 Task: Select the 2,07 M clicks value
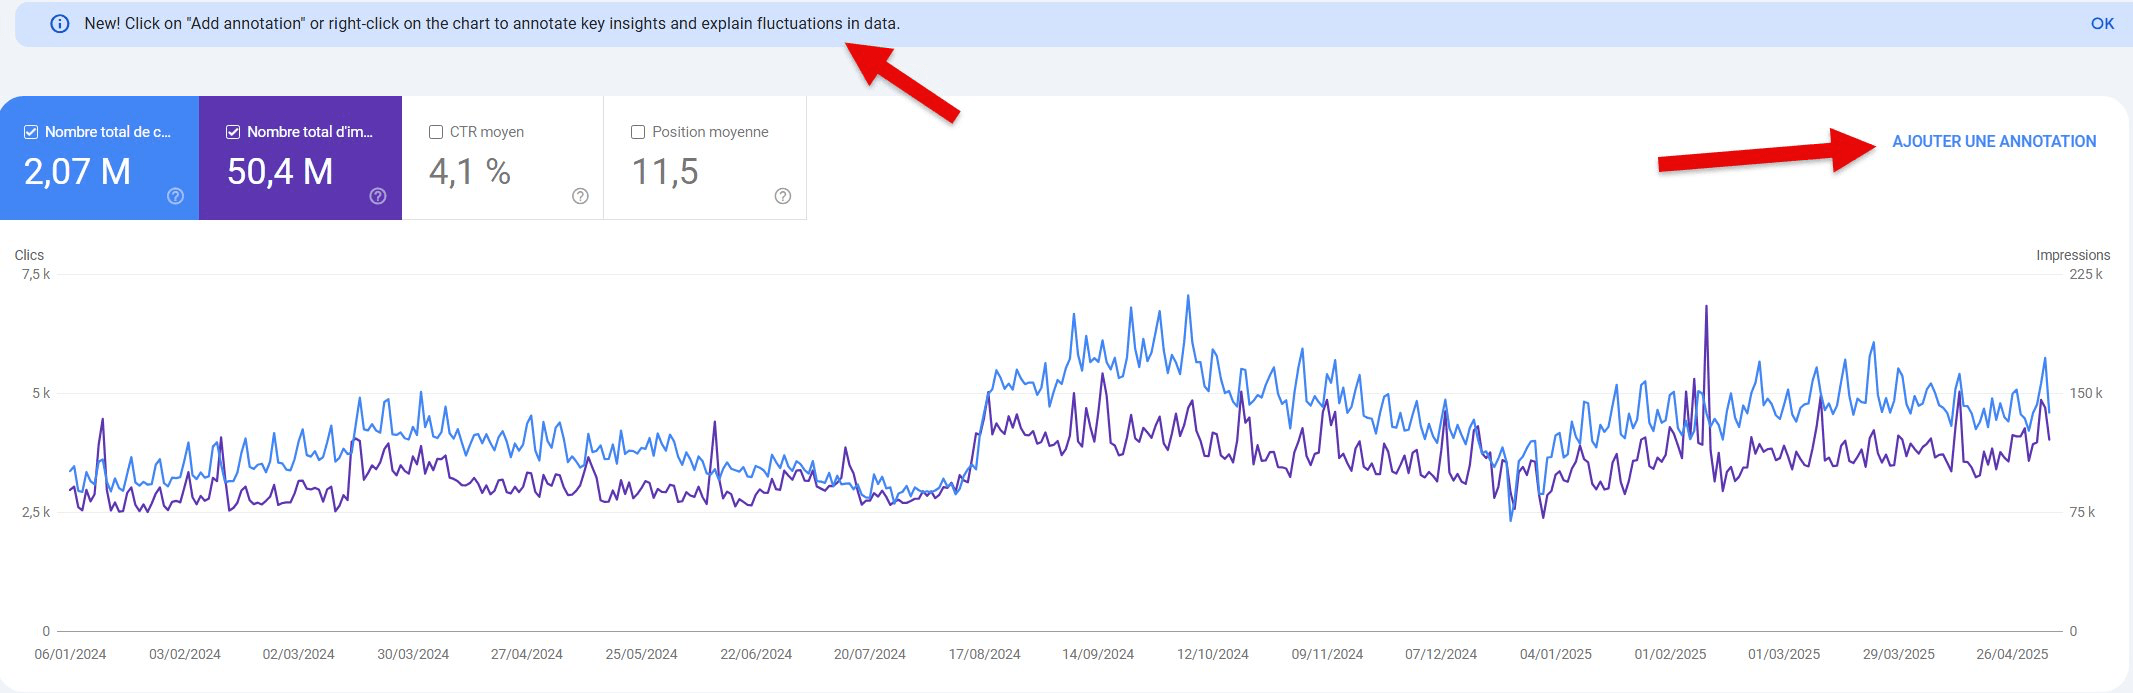[77, 172]
